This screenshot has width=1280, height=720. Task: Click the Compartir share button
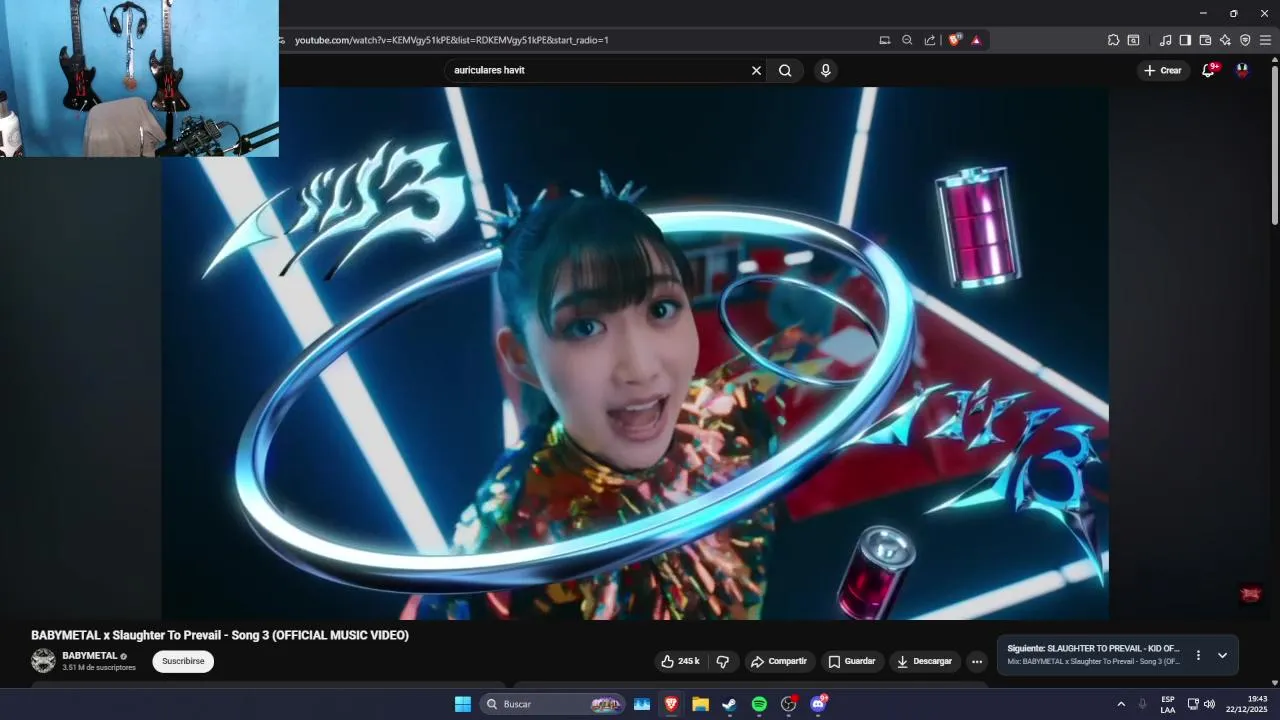[779, 661]
